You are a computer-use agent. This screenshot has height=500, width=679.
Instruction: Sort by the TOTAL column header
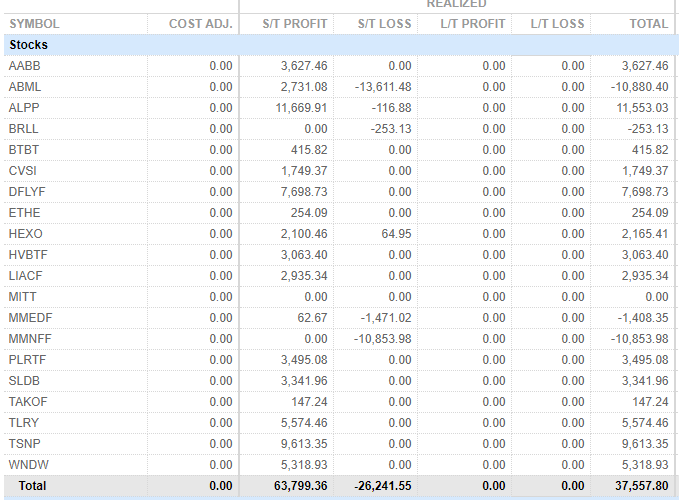649,24
